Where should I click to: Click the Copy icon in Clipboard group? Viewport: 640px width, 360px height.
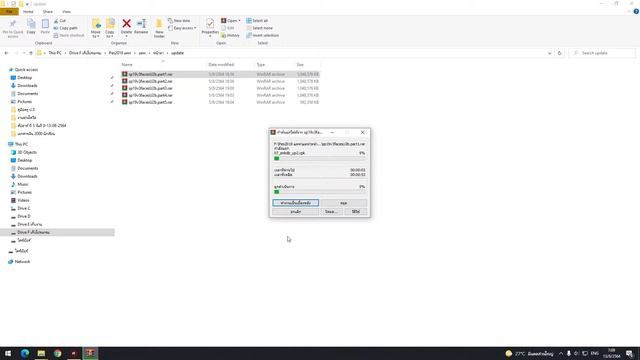pyautogui.click(x=31, y=27)
